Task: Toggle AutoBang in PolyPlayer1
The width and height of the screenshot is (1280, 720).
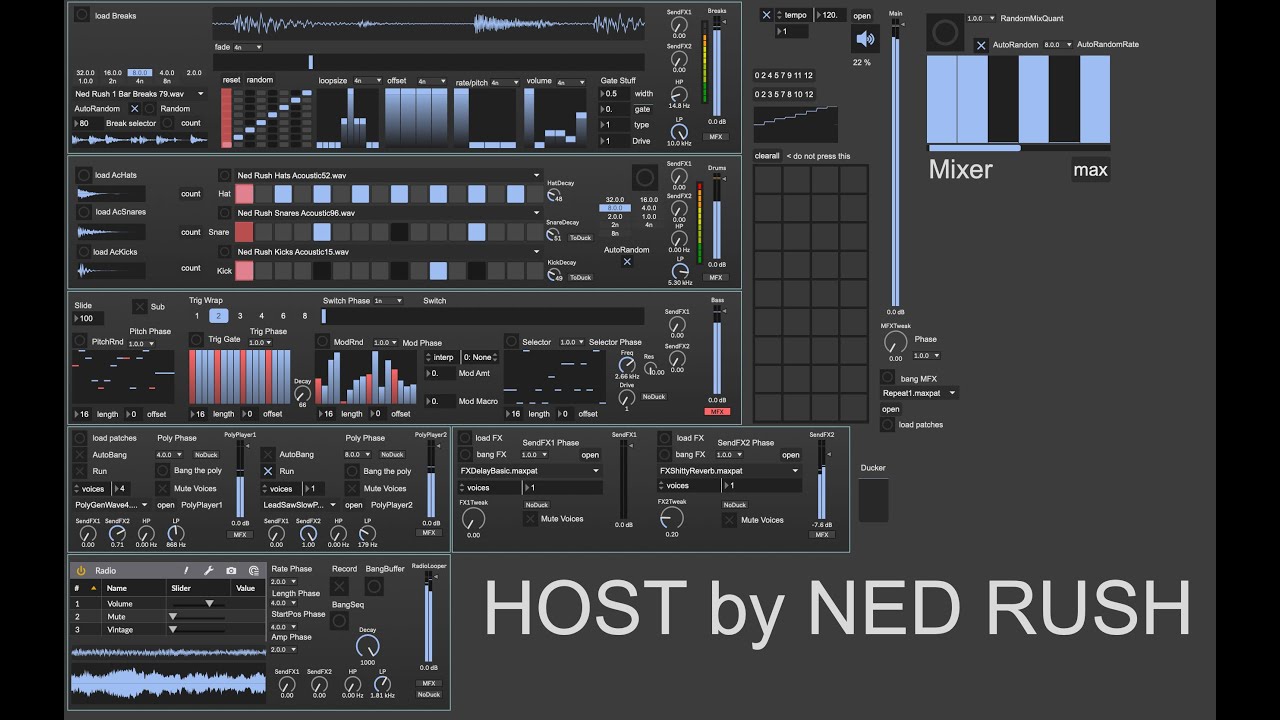Action: (80, 454)
